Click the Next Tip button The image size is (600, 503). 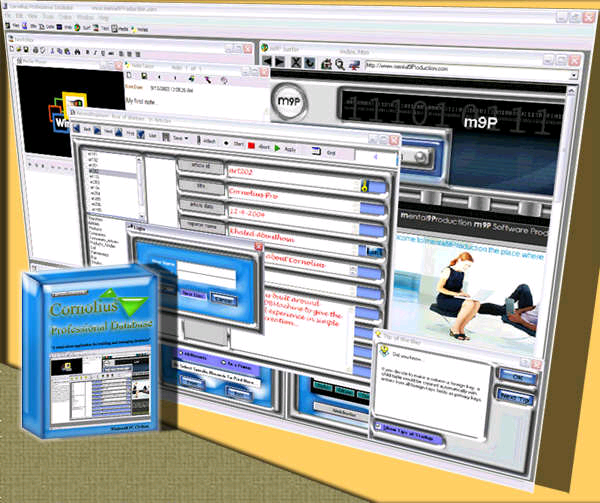pyautogui.click(x=516, y=397)
